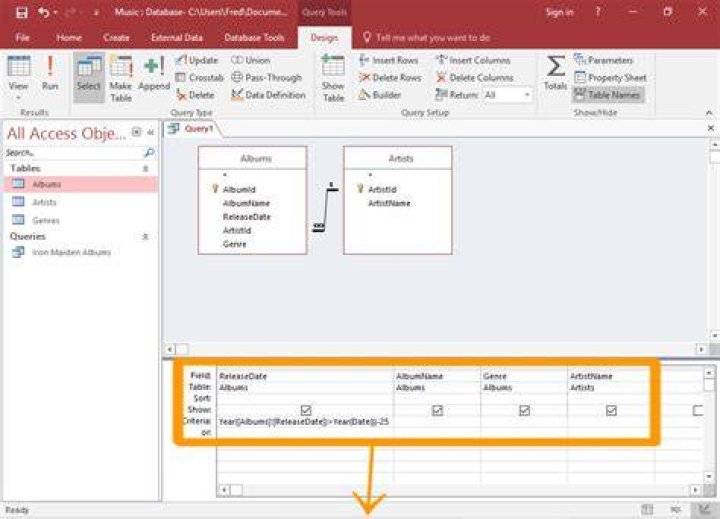Uncheck Show box for Genre column
Viewport: 720px width, 519px height.
(x=524, y=410)
